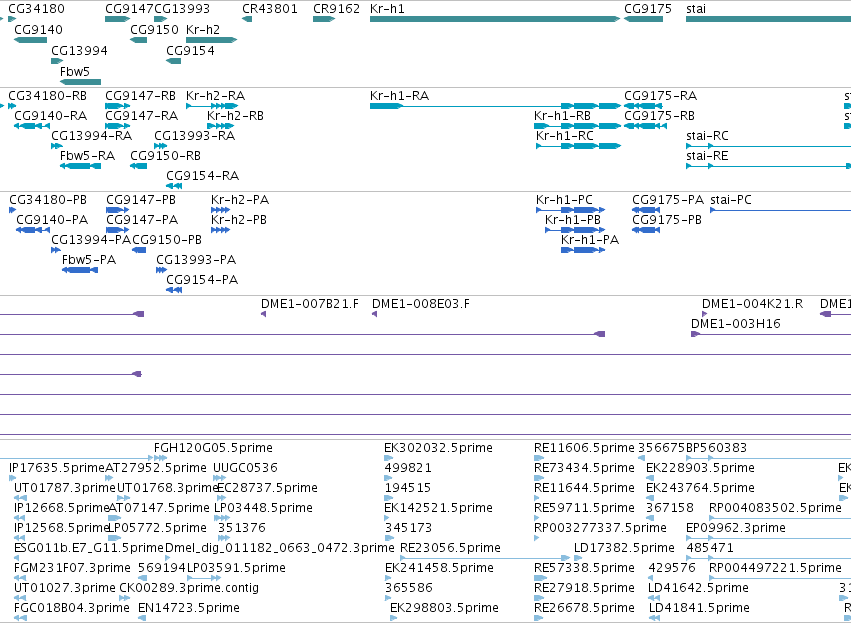Select the CG34180 gene label

(x=36, y=9)
